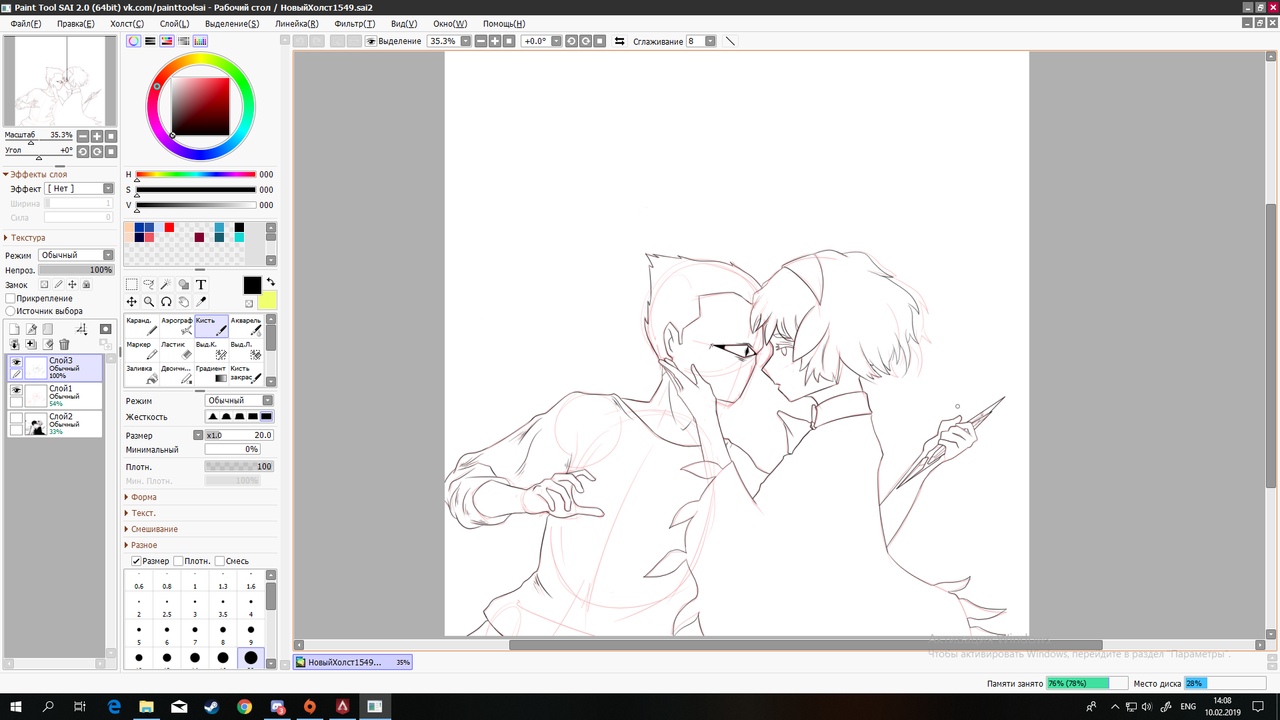1280x720 pixels.
Task: Swap foreground and background colors arrow
Action: 270,283
